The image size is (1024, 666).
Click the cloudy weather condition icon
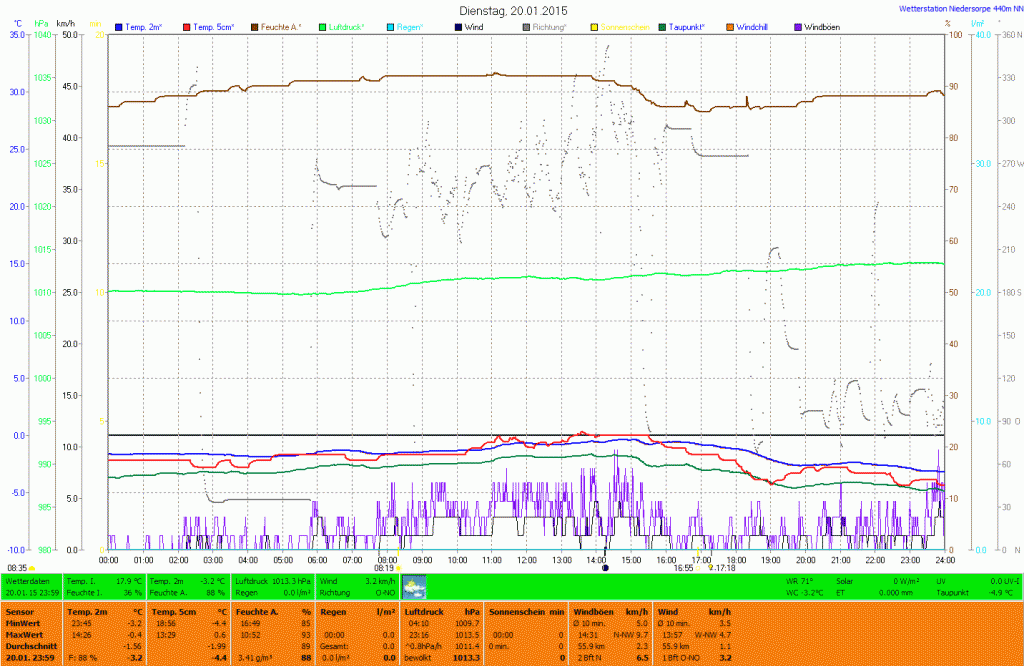coord(413,586)
